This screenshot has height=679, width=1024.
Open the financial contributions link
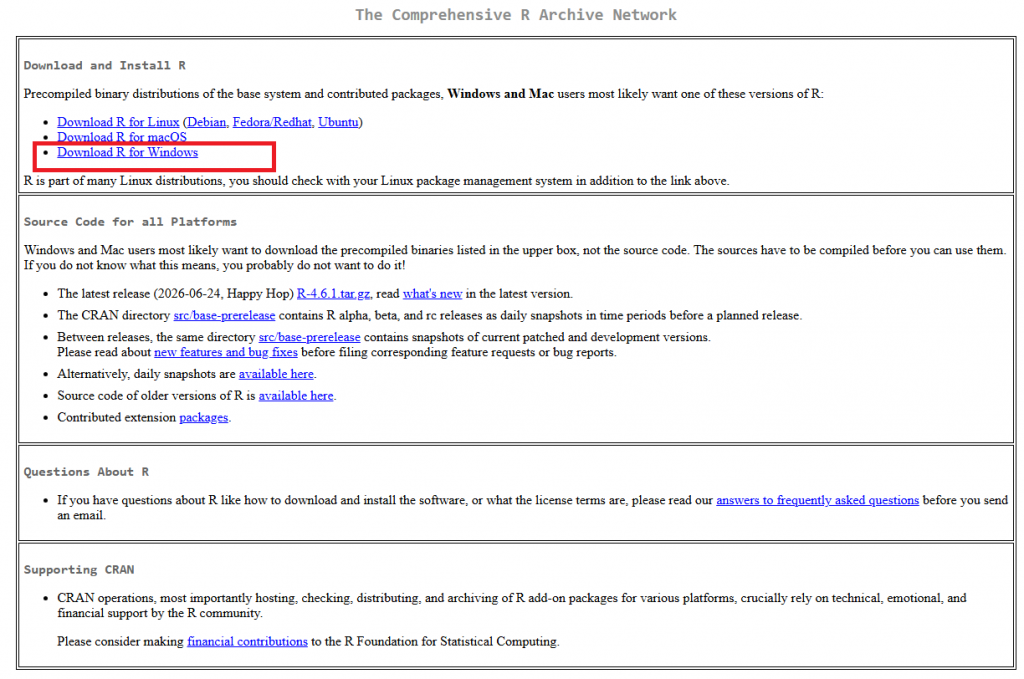[248, 642]
